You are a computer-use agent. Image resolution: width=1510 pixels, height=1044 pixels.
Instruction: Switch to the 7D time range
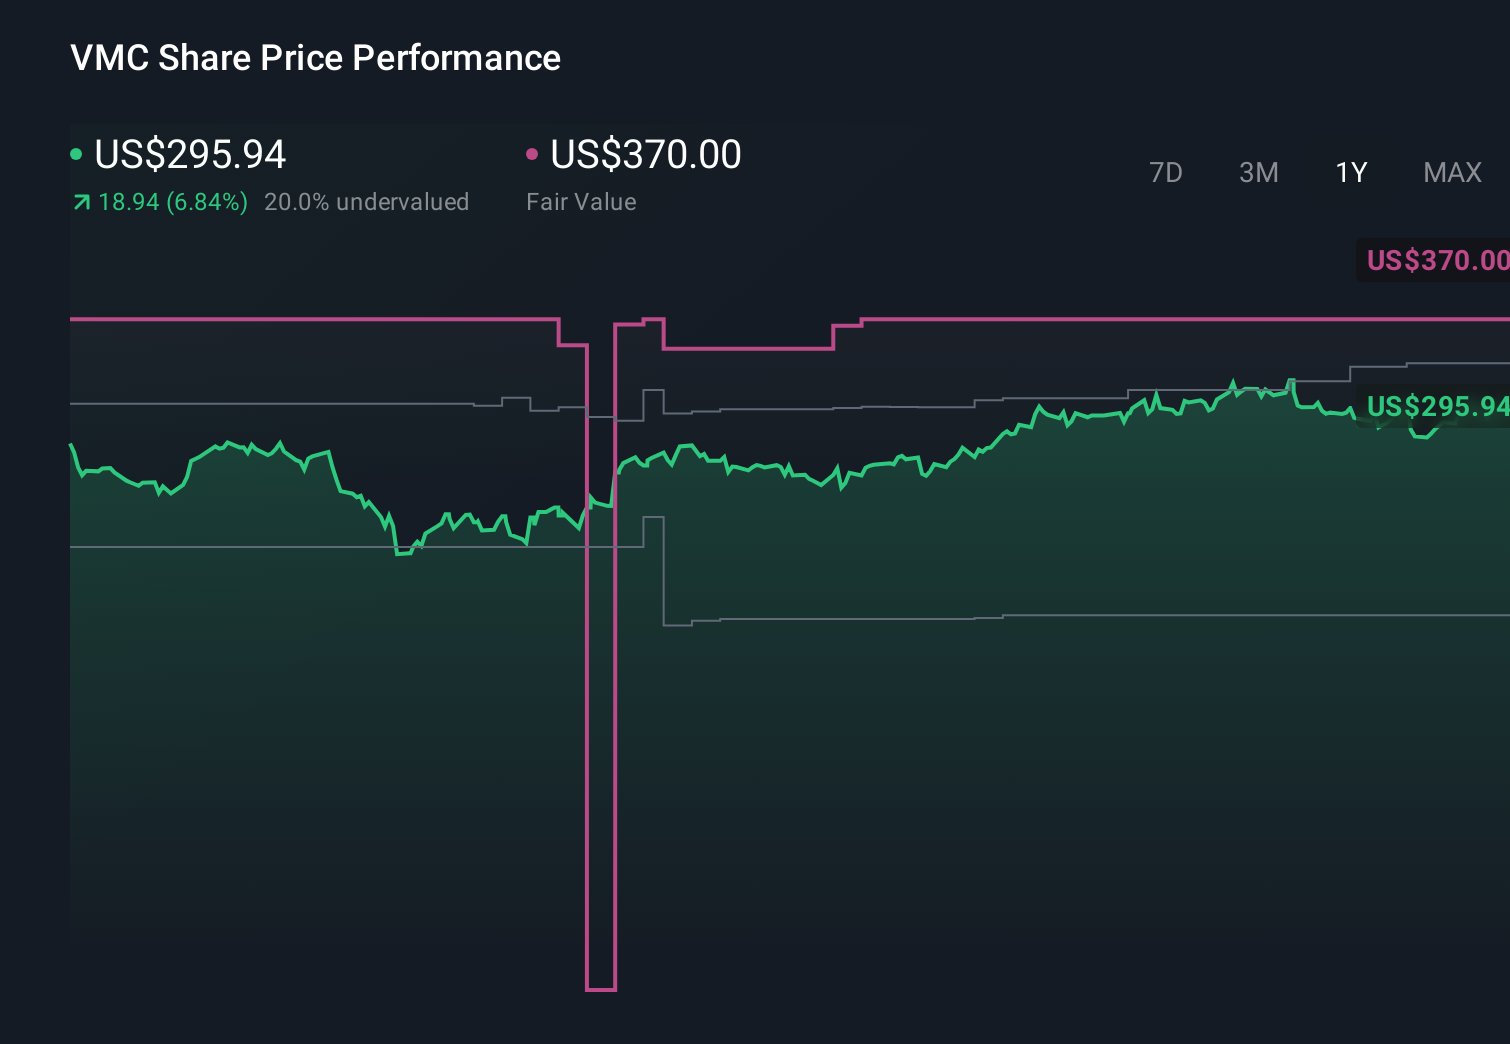pyautogui.click(x=1166, y=172)
